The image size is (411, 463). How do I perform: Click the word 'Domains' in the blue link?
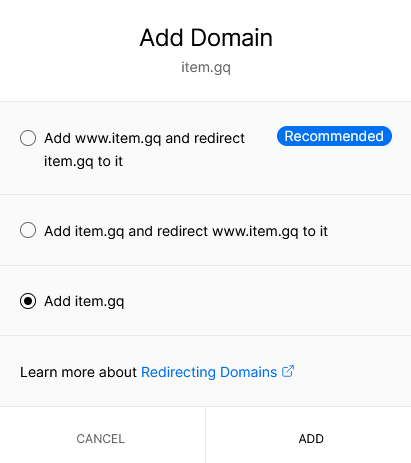point(249,372)
